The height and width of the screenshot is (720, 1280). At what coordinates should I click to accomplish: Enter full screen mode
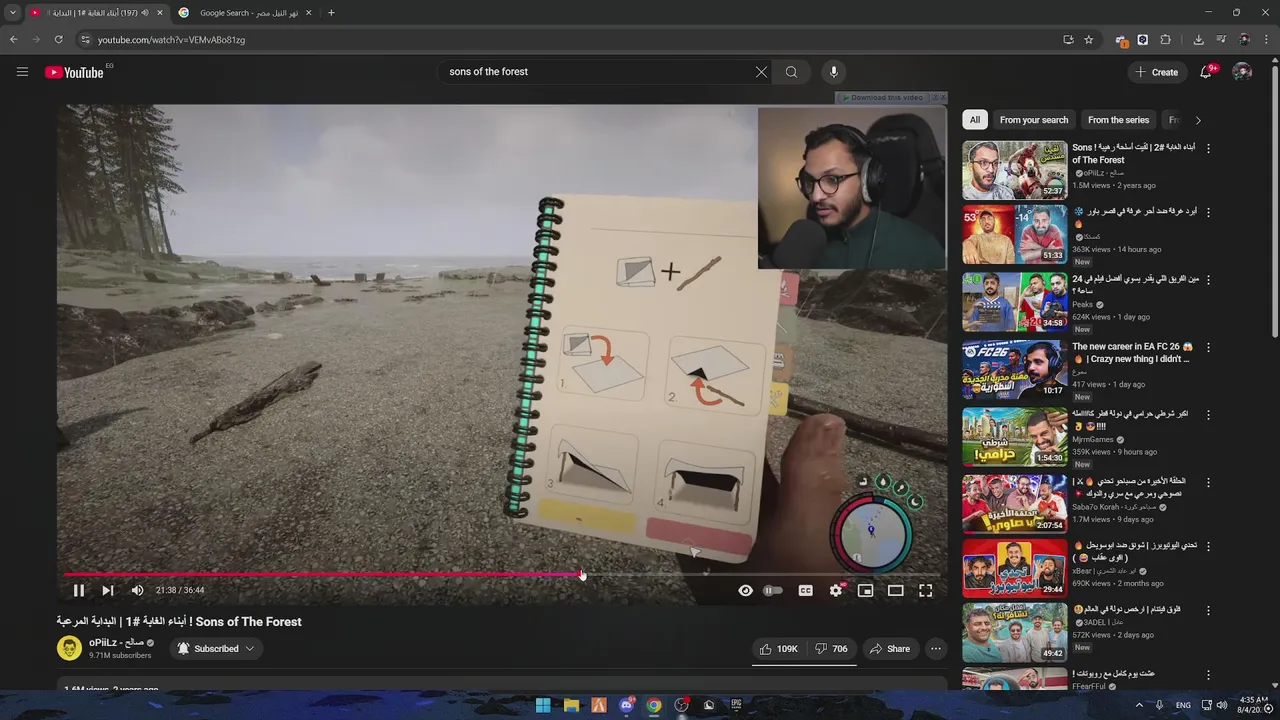926,591
